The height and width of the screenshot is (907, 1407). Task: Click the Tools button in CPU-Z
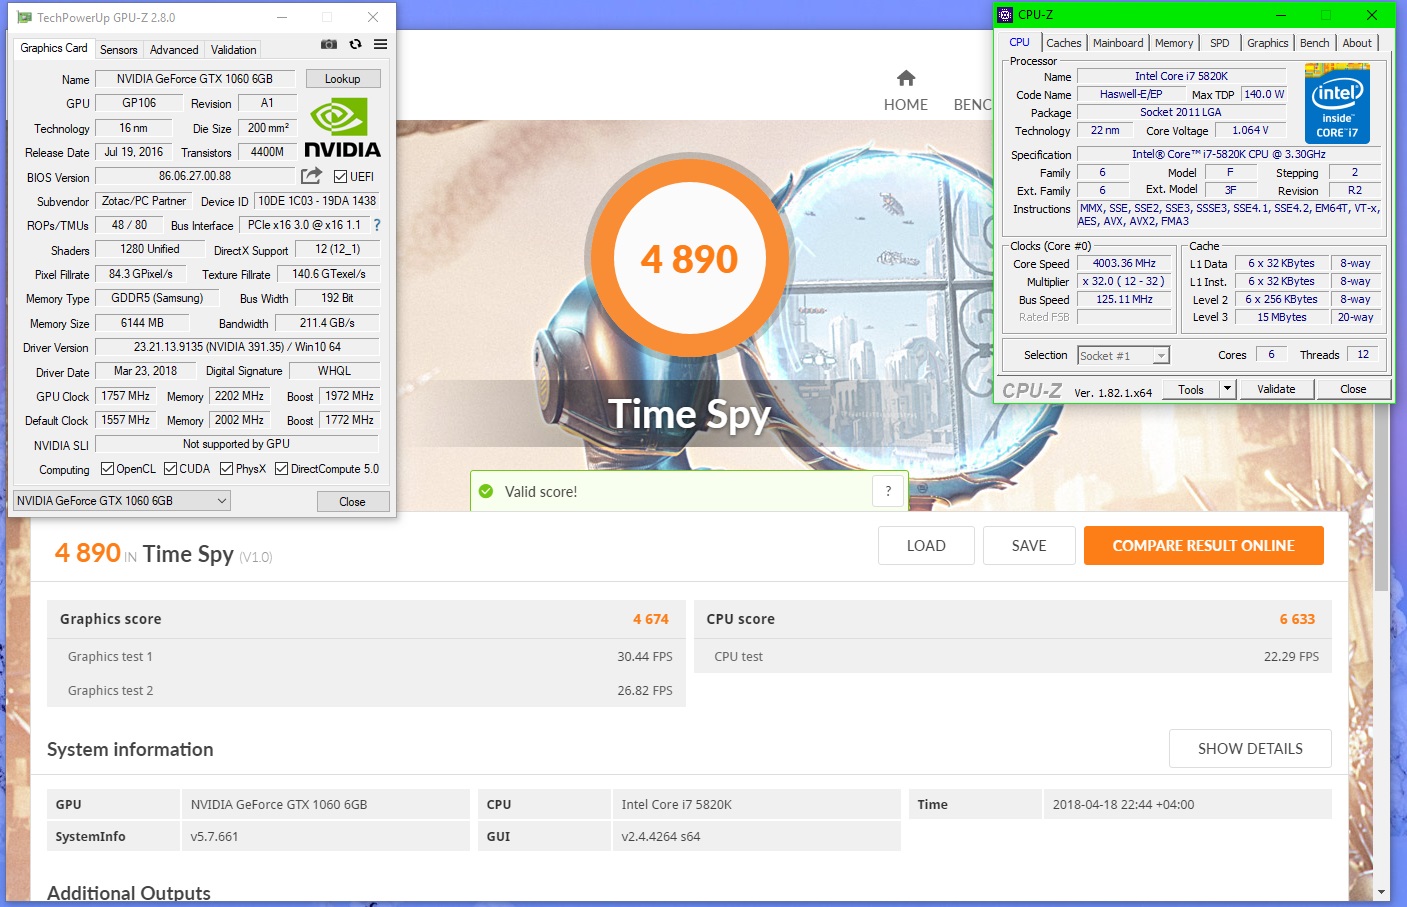[1191, 389]
